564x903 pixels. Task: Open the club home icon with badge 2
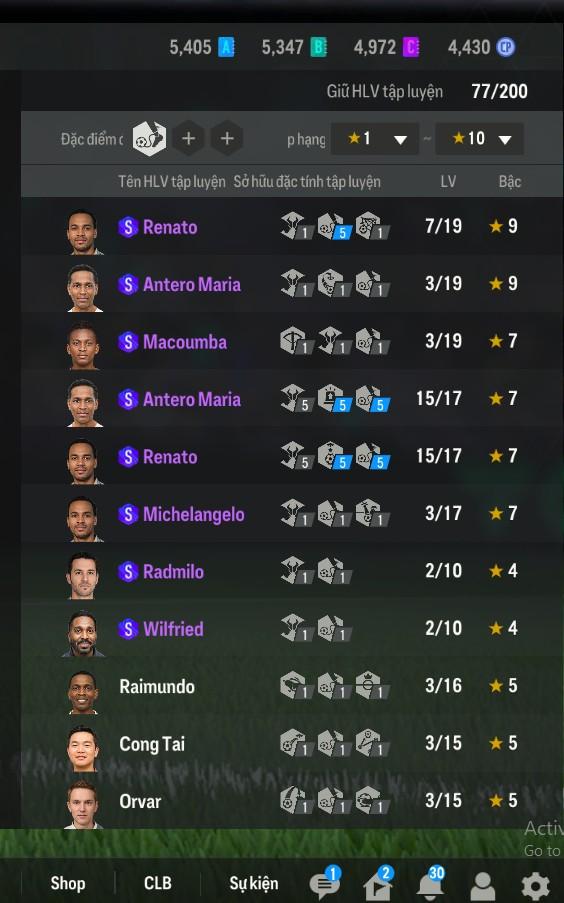pos(377,884)
